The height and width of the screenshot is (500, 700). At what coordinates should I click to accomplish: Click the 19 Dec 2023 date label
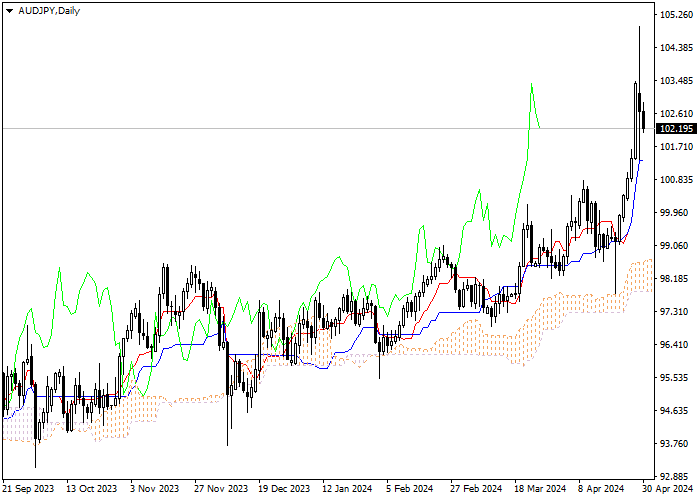click(284, 489)
